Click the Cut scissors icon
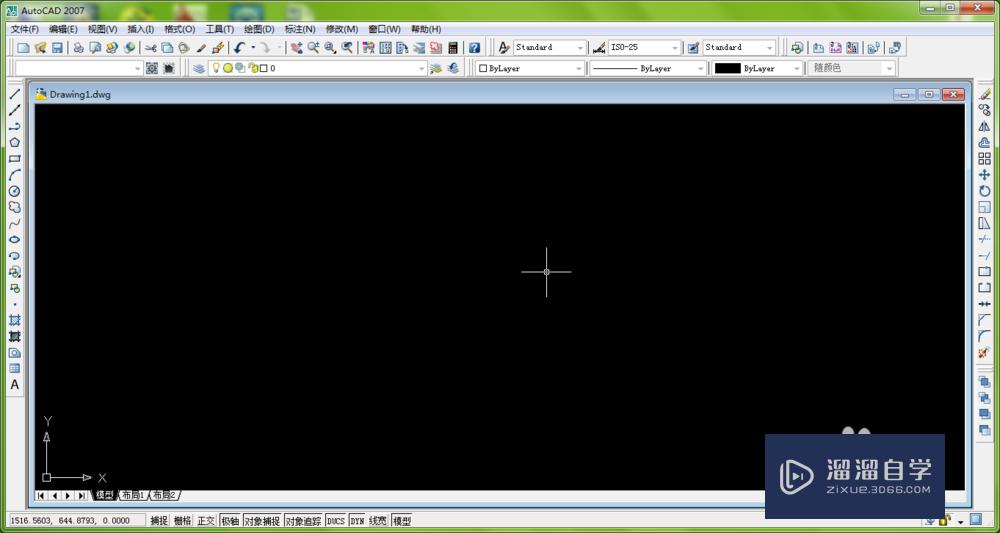 pos(151,47)
